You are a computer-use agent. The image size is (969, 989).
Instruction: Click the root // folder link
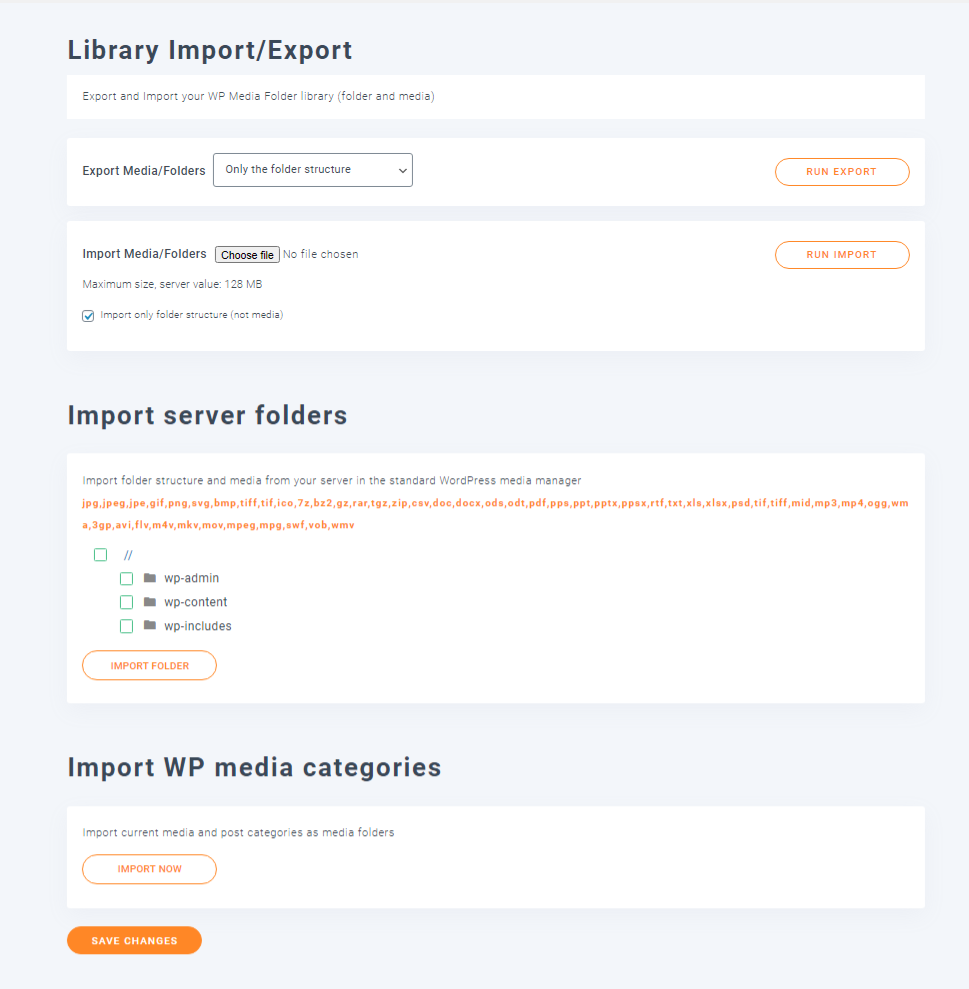click(x=128, y=555)
